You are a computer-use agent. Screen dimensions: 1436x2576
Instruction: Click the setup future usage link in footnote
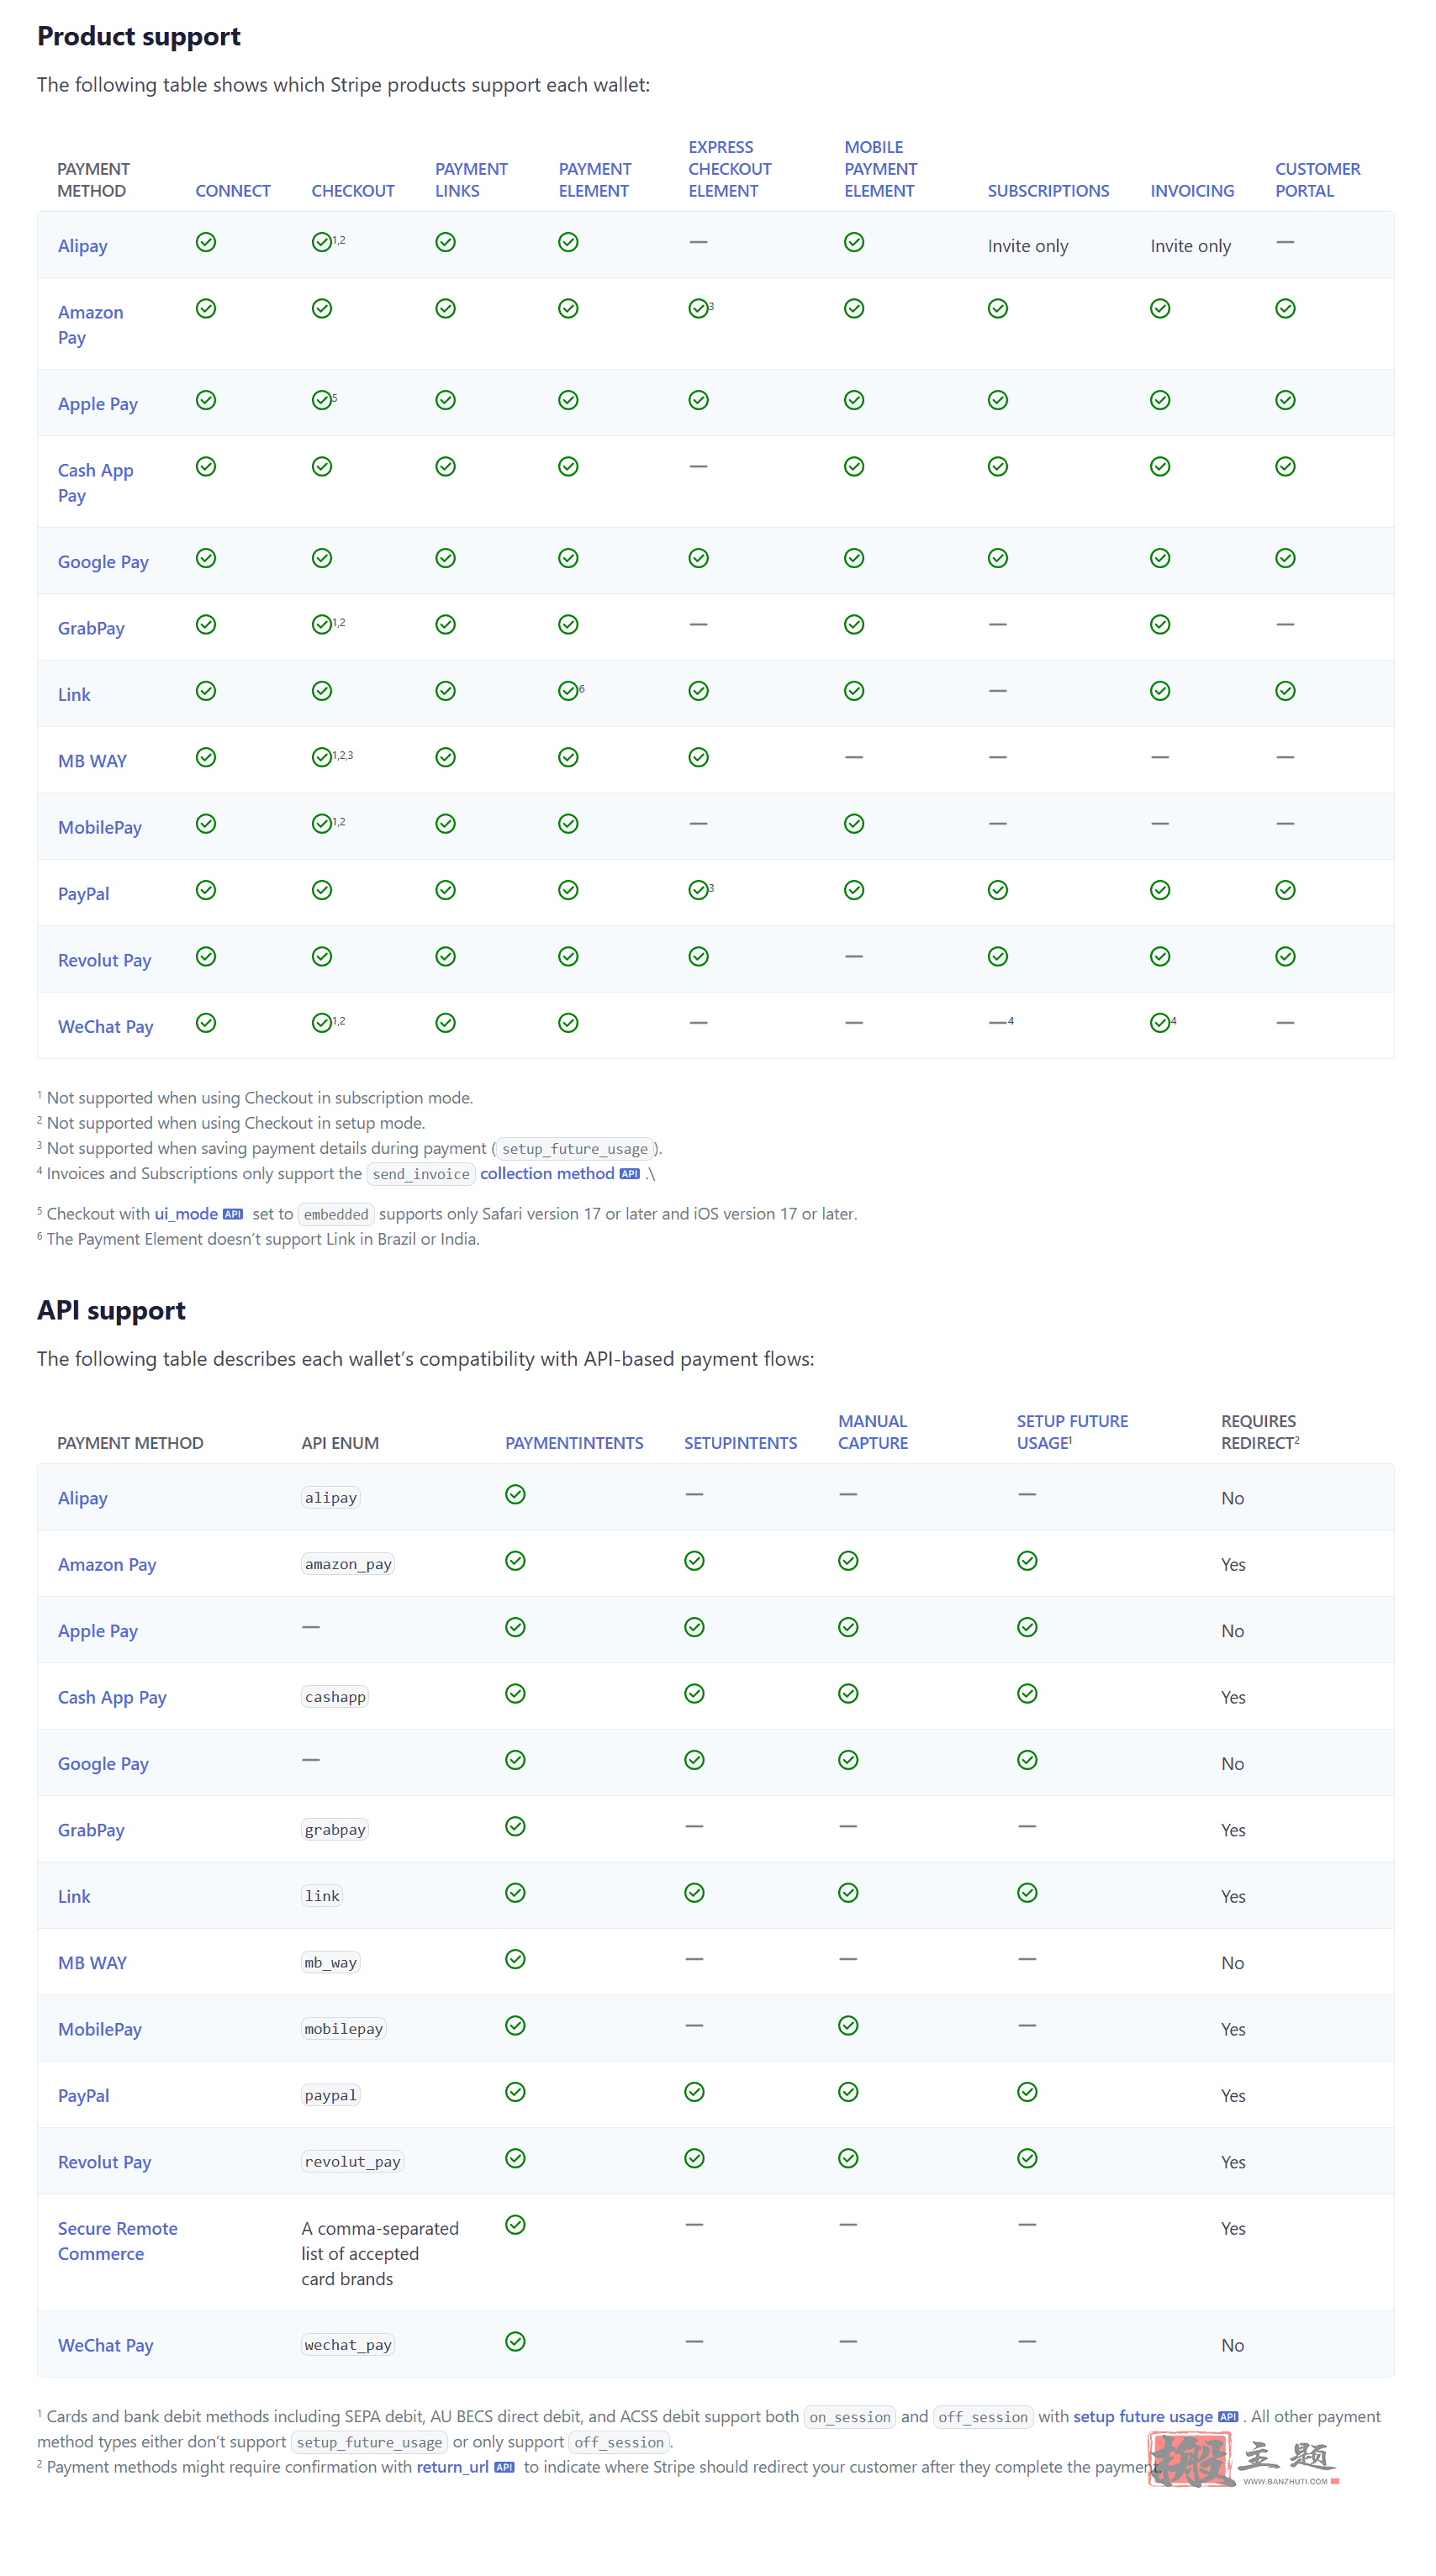tap(1143, 2417)
